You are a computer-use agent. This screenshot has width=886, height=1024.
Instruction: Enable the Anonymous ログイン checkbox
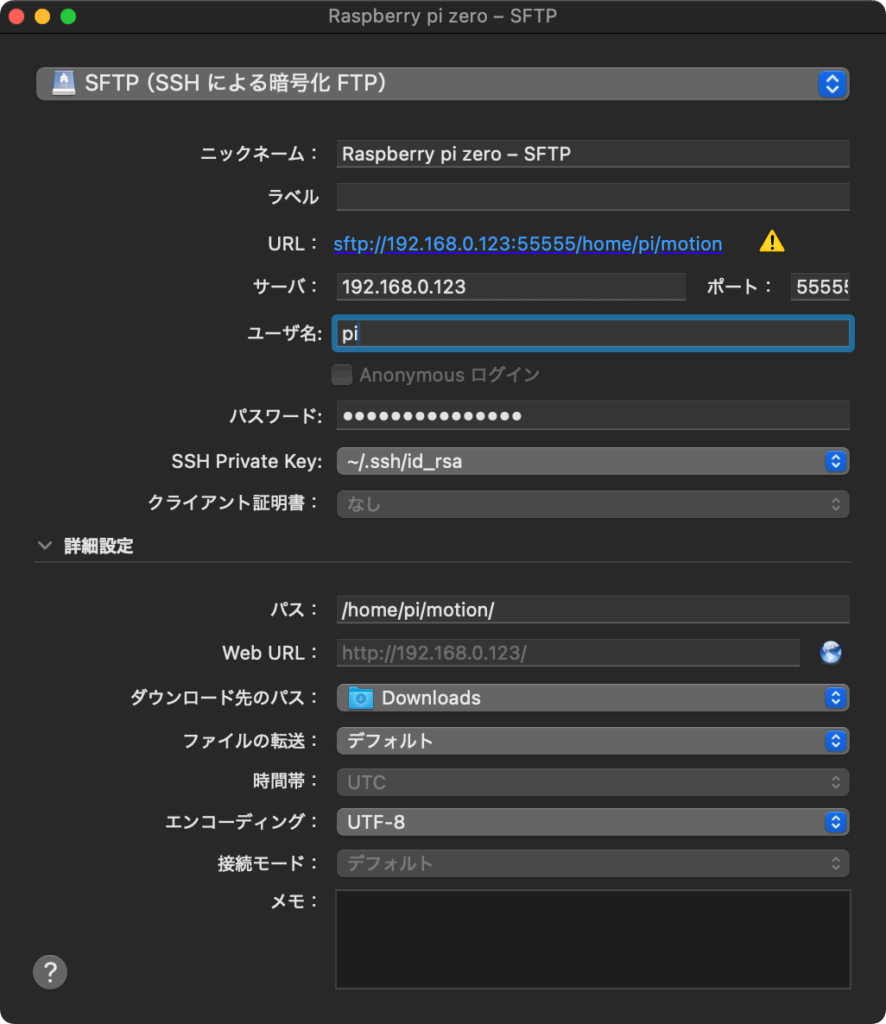(x=342, y=375)
